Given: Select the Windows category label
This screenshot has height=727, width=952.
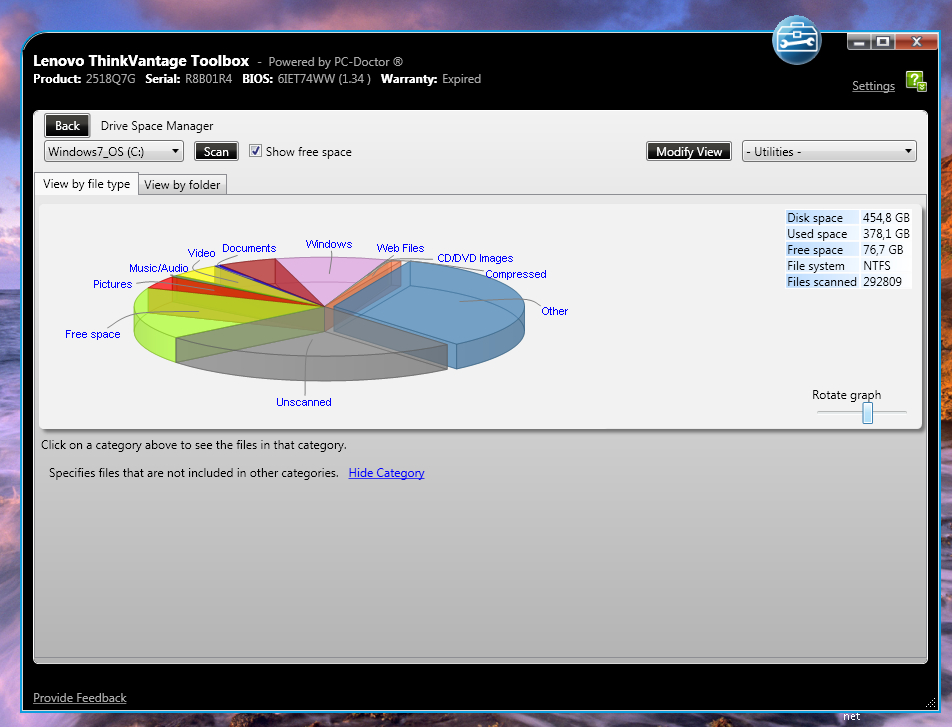Looking at the screenshot, I should 328,244.
